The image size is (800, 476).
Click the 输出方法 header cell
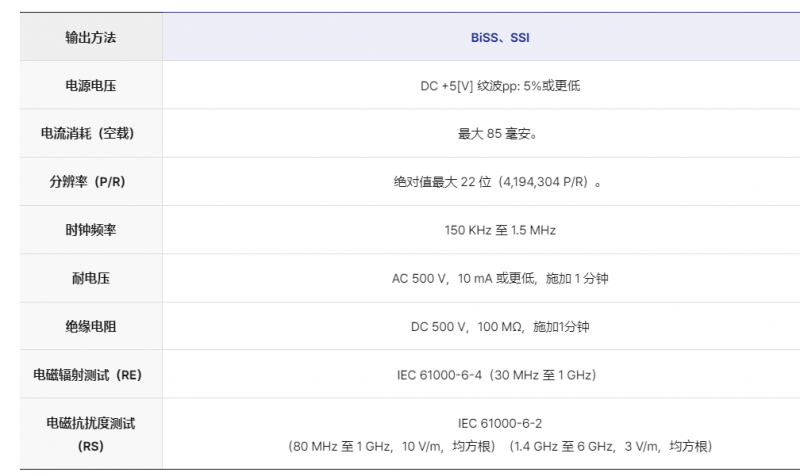click(90, 37)
